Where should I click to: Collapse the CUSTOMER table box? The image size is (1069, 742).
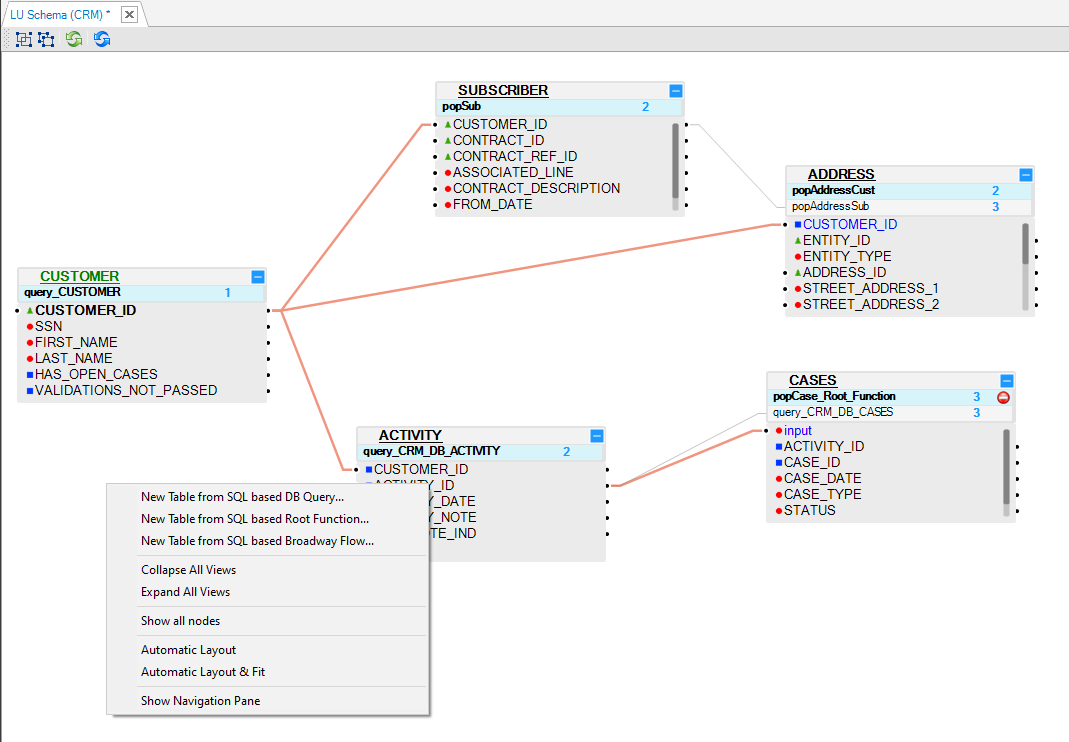[x=258, y=276]
